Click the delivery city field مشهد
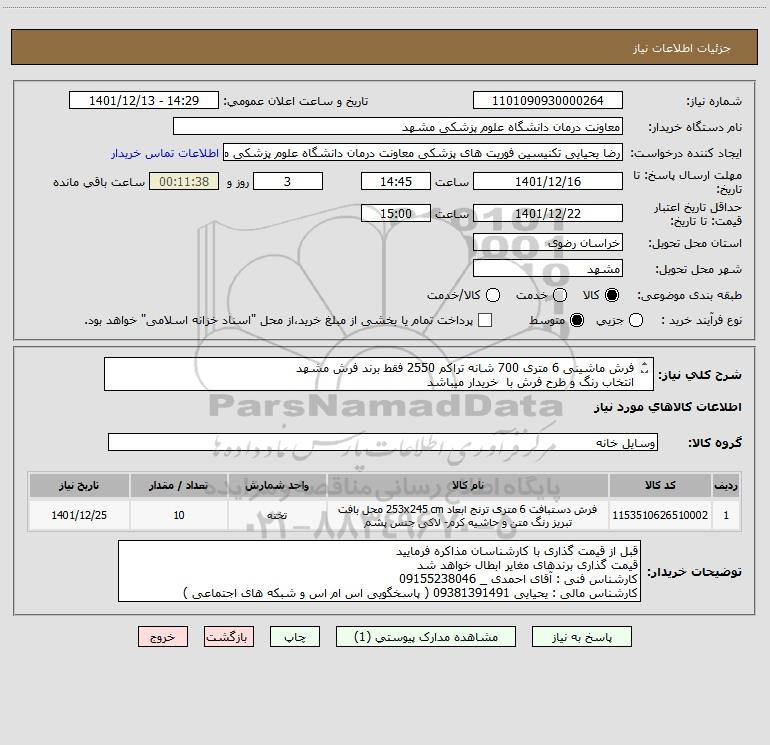The width and height of the screenshot is (770, 745). [x=548, y=269]
